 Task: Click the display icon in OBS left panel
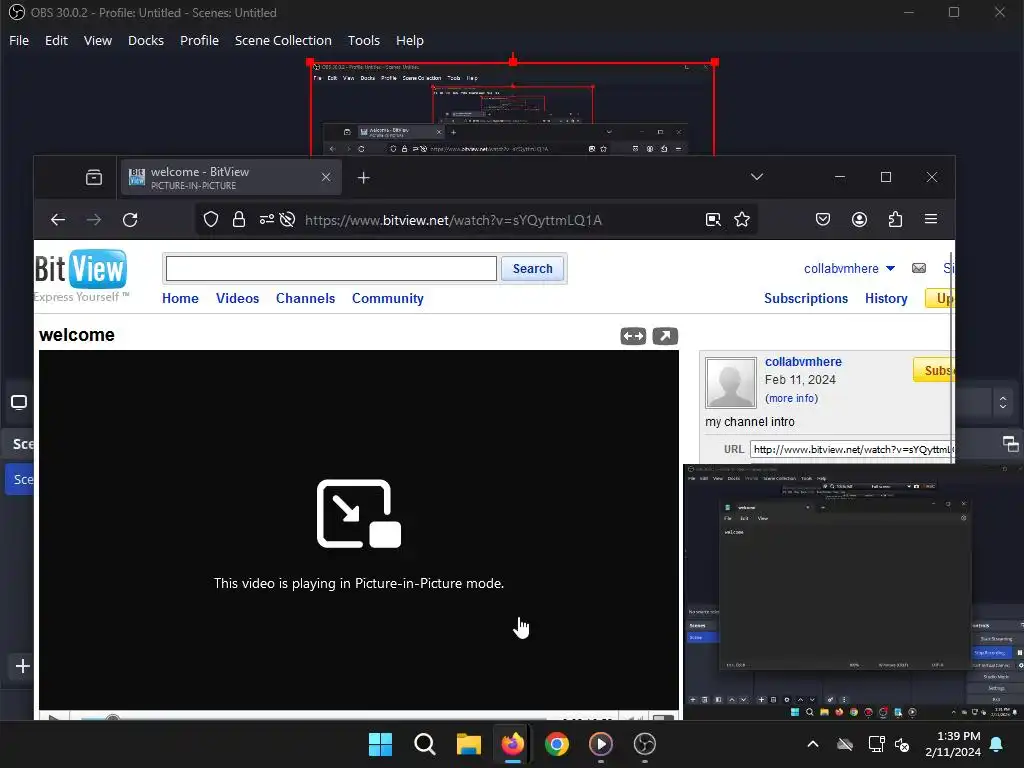pyautogui.click(x=19, y=402)
